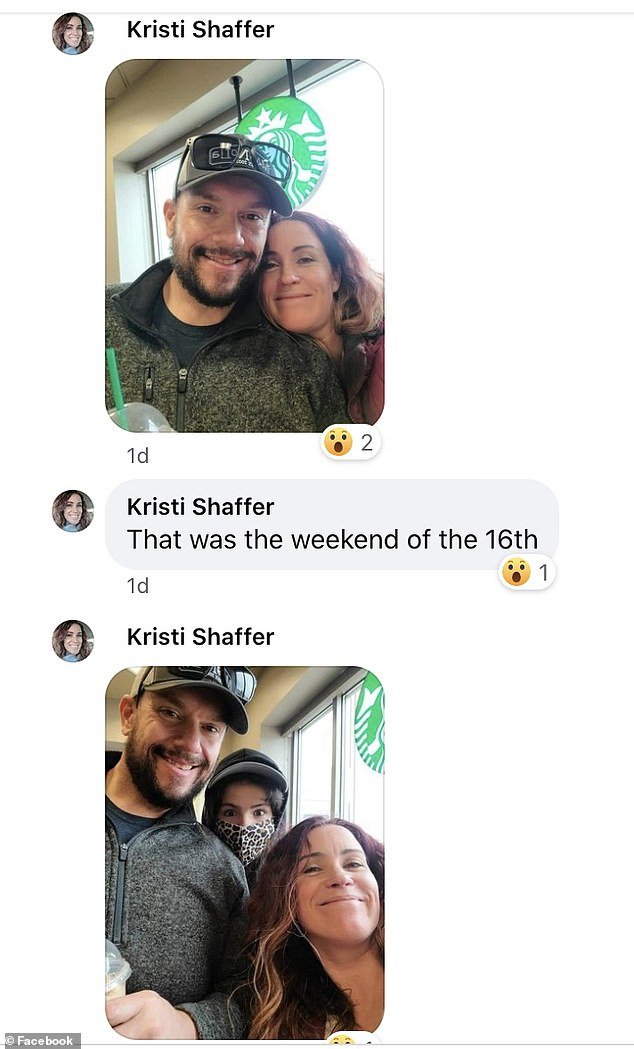Click the 1d timestamp under the first photo
Screen dimensions: 634x1049
138,456
